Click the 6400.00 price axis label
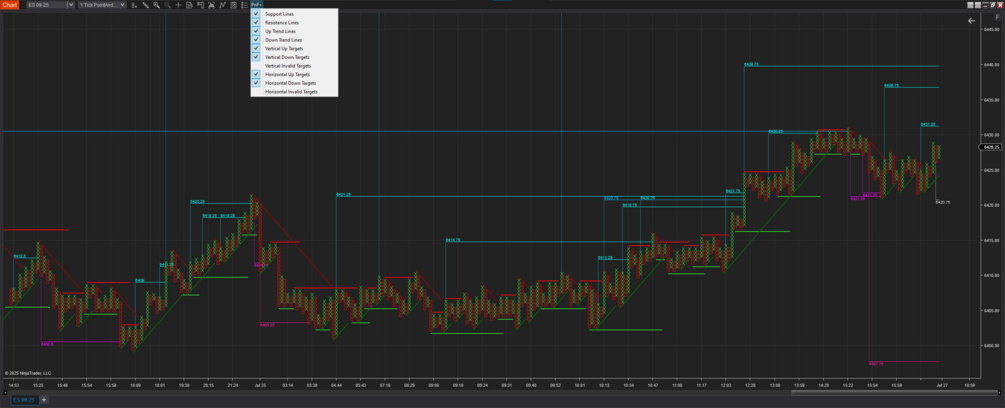This screenshot has width=1005, height=408. click(x=991, y=346)
